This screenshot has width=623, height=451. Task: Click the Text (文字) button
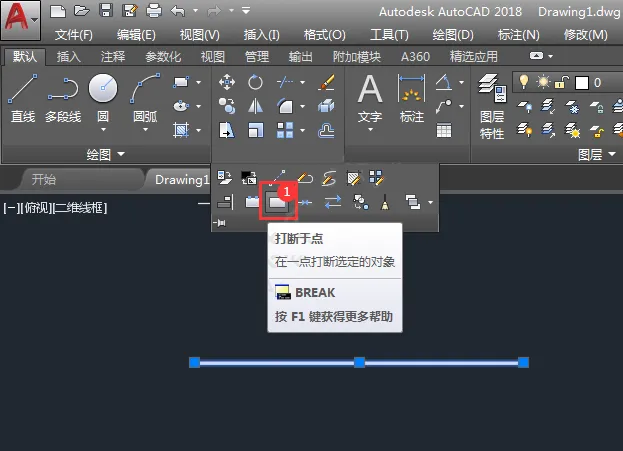[x=370, y=102]
